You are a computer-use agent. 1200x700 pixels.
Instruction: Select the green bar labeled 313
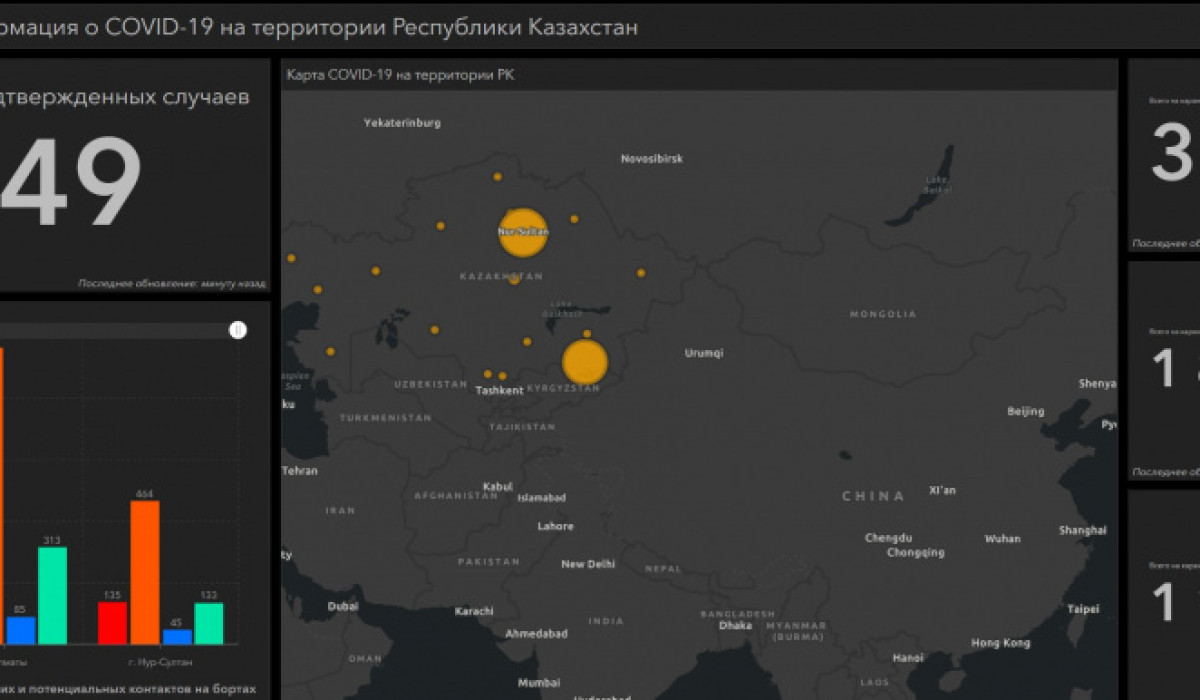coord(53,596)
